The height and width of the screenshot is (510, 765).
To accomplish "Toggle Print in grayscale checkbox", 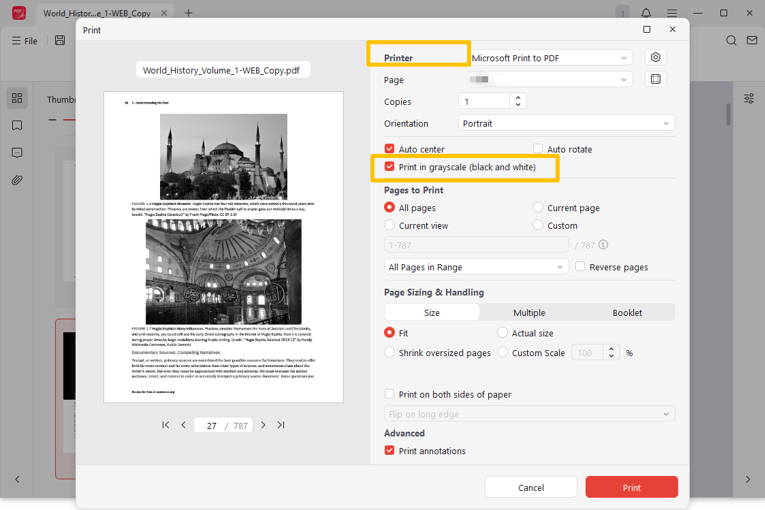I will click(389, 166).
